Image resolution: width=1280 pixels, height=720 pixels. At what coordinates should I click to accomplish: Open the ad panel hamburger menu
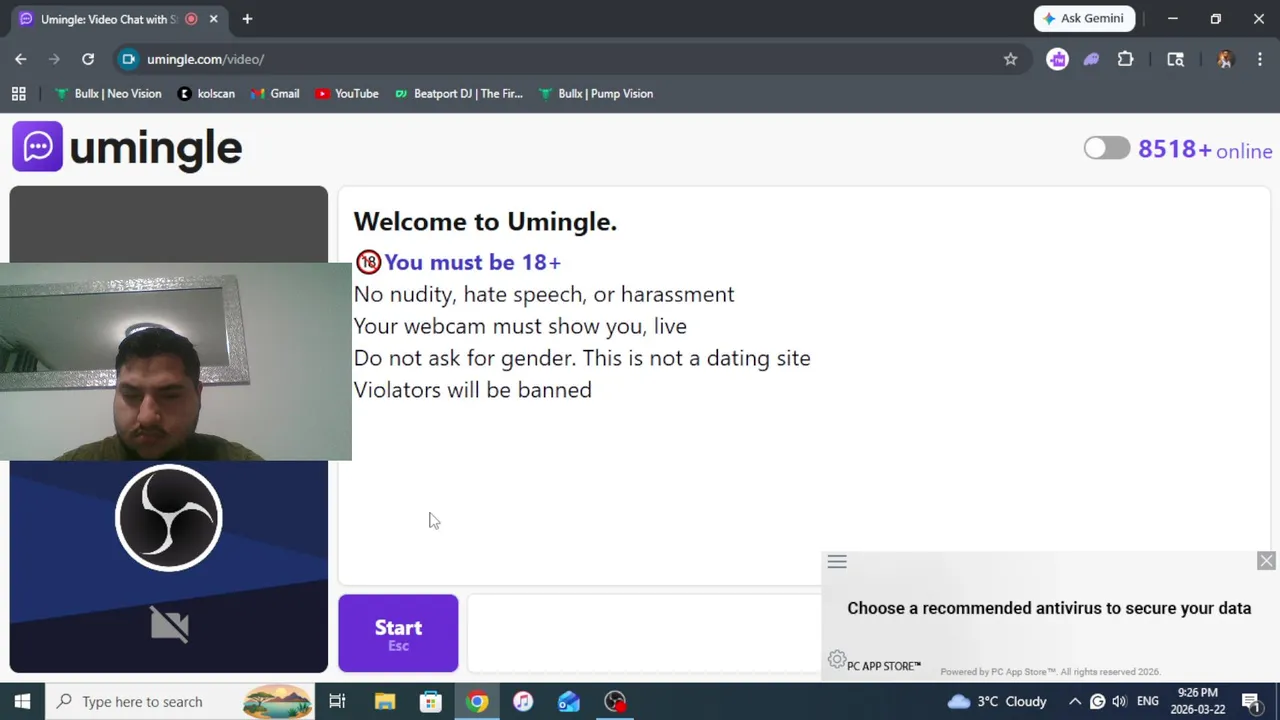point(837,562)
